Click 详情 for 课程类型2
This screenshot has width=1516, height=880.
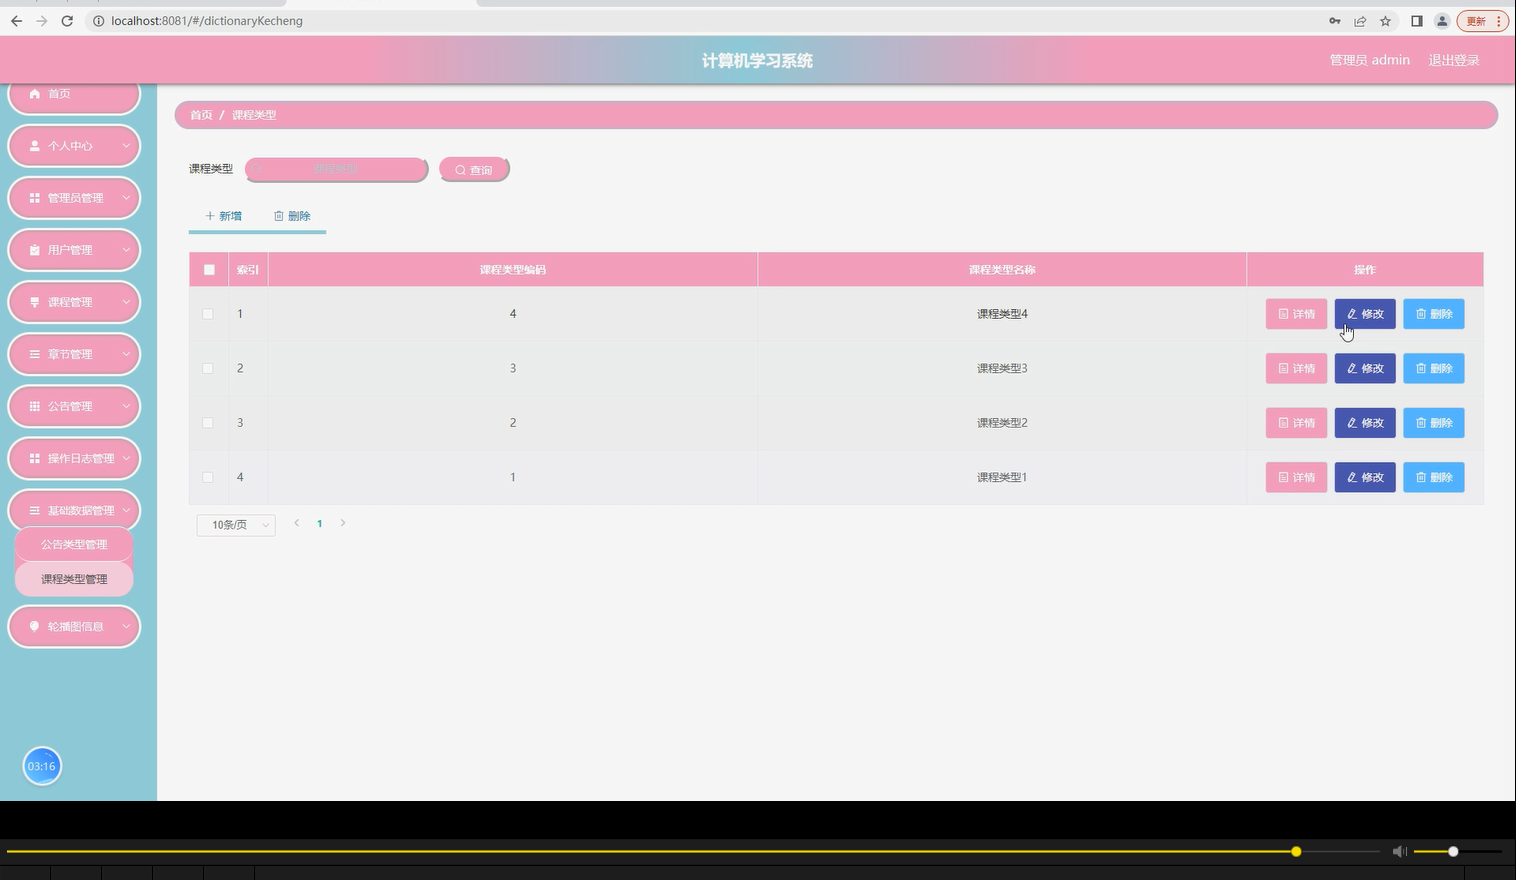click(1296, 423)
